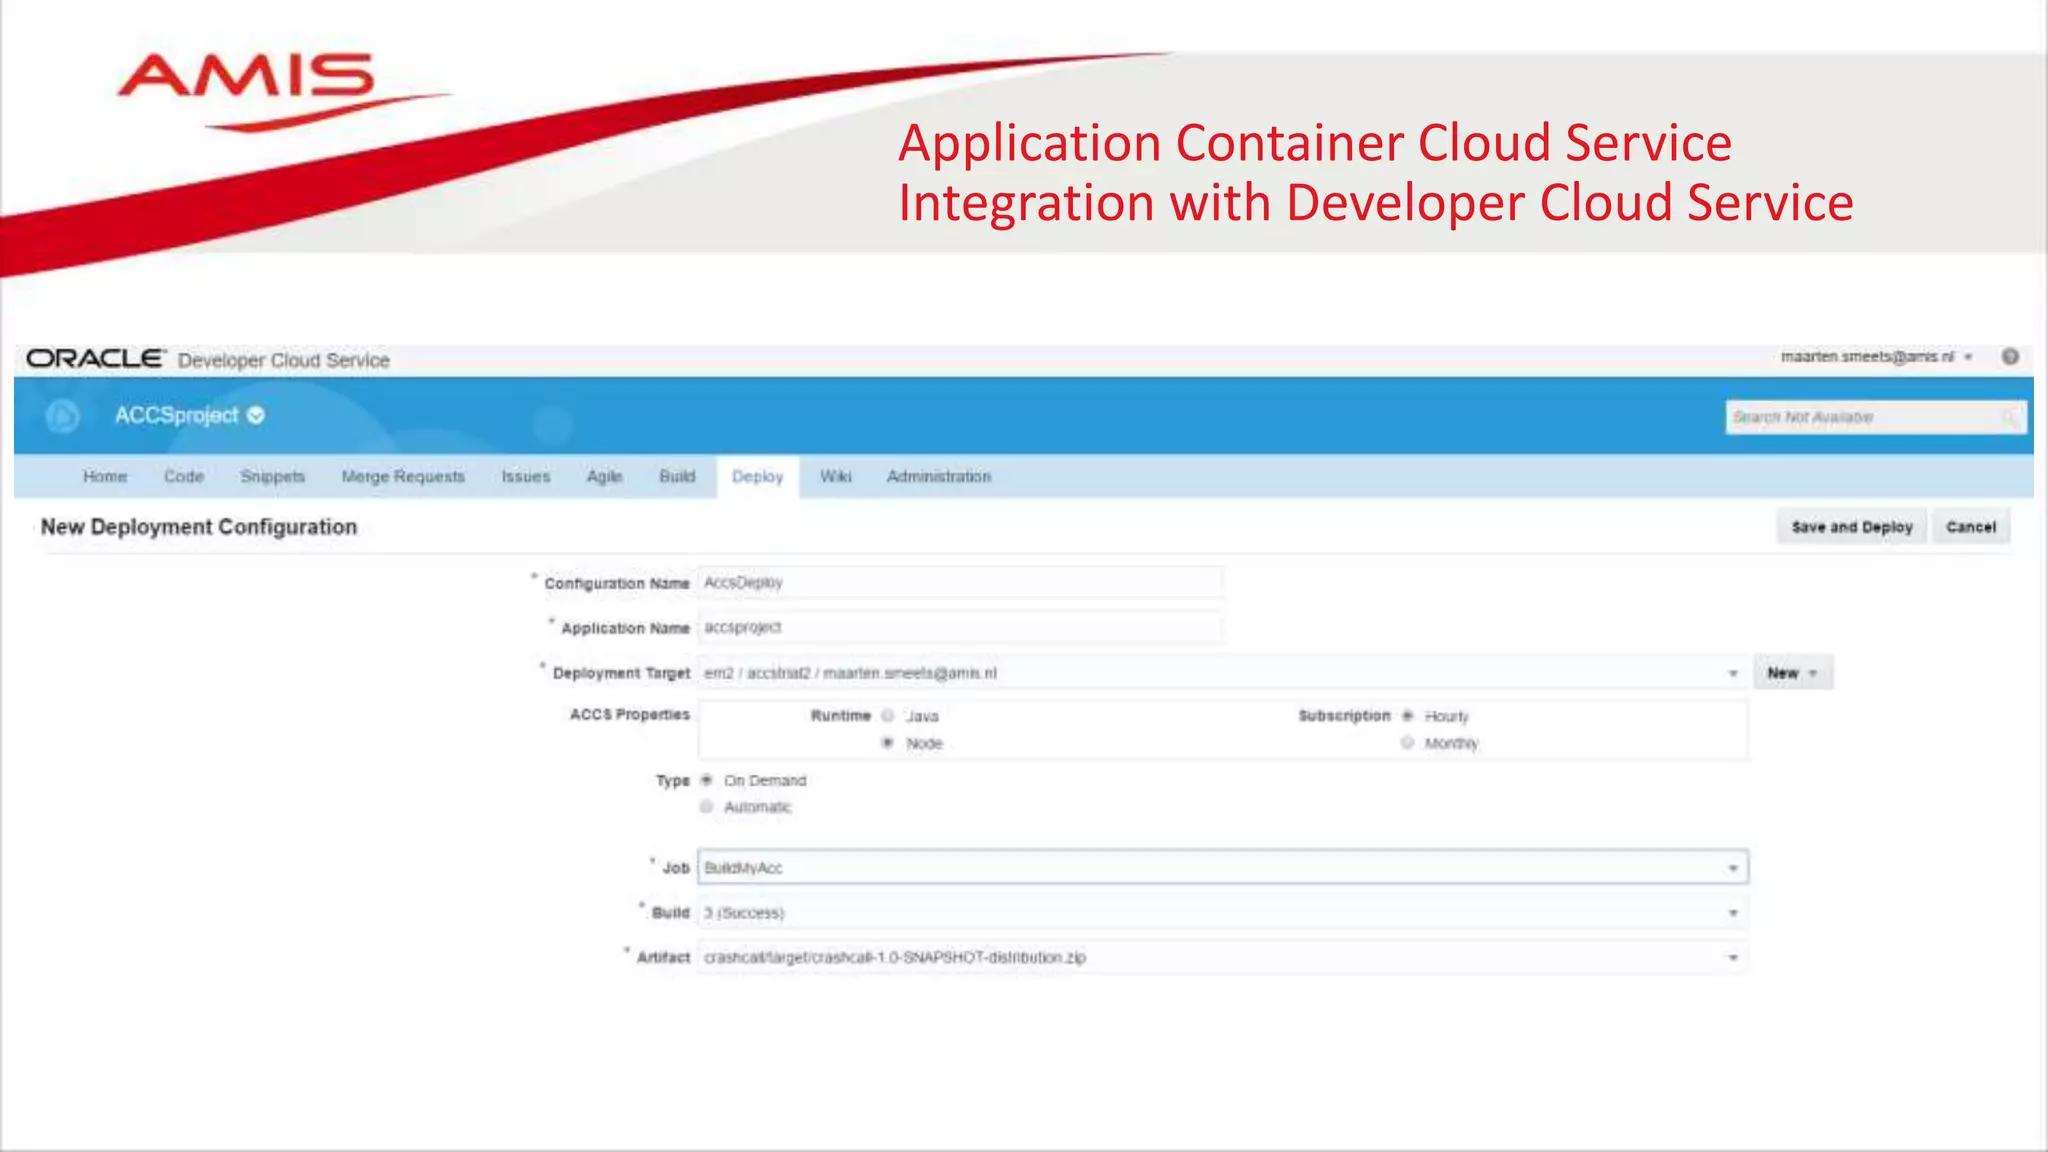Image resolution: width=2048 pixels, height=1152 pixels.
Task: Click the New Deployment Configuration heading
Action: 199,527
